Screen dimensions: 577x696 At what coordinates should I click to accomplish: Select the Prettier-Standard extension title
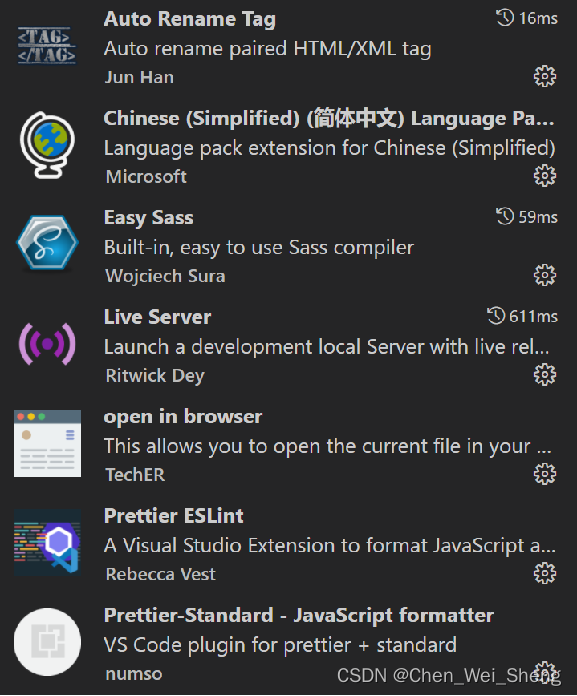point(299,616)
